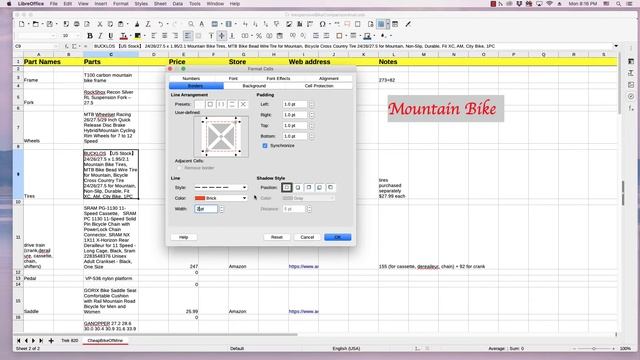
Task: Open the top sidebar panel icon
Action: pos(631,61)
